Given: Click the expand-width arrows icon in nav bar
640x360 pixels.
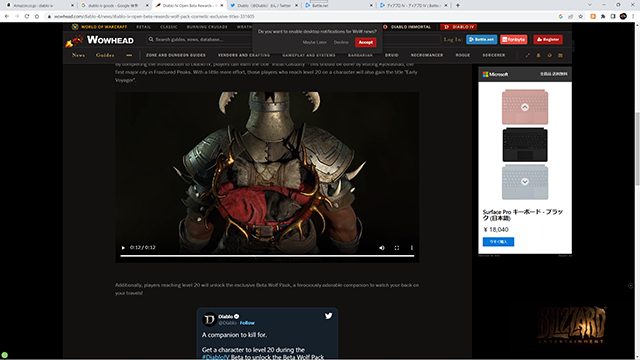Looking at the screenshot, I should [527, 55].
